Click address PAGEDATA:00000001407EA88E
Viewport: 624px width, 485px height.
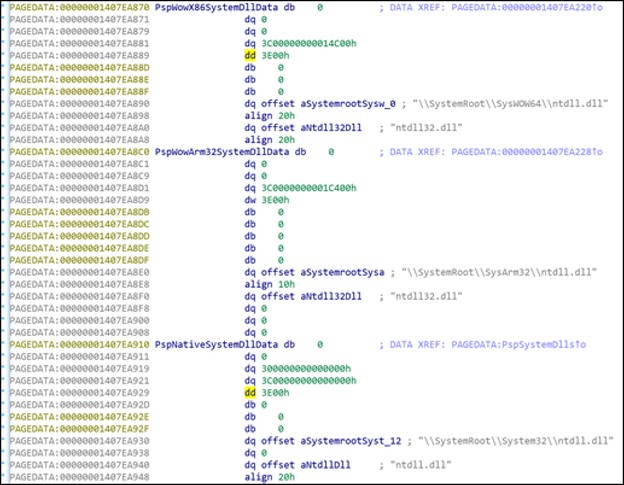80,80
